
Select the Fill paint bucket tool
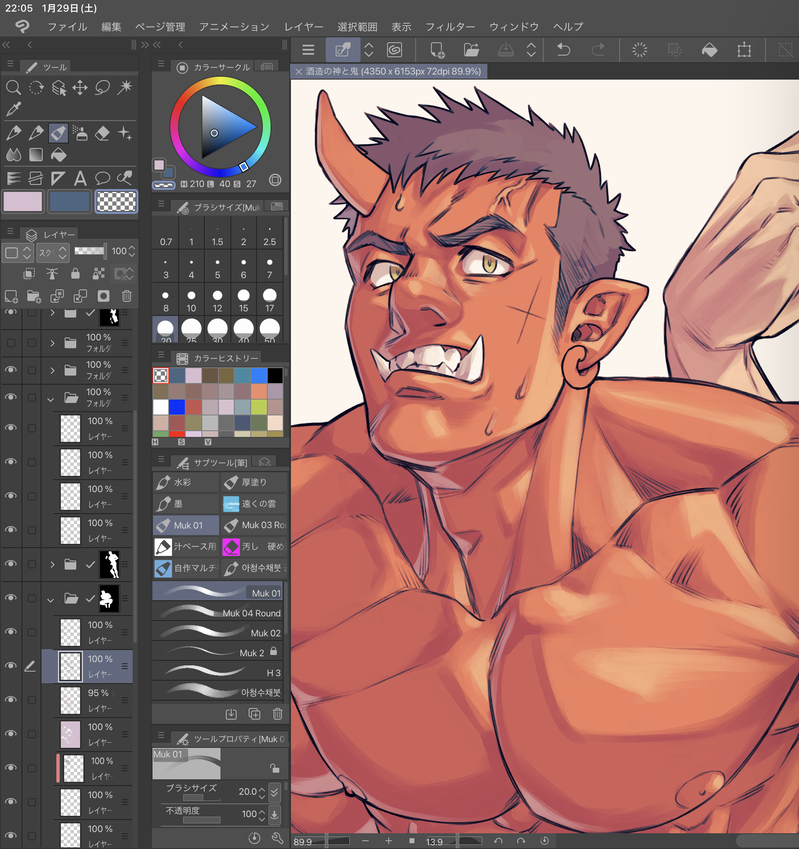(x=58, y=155)
